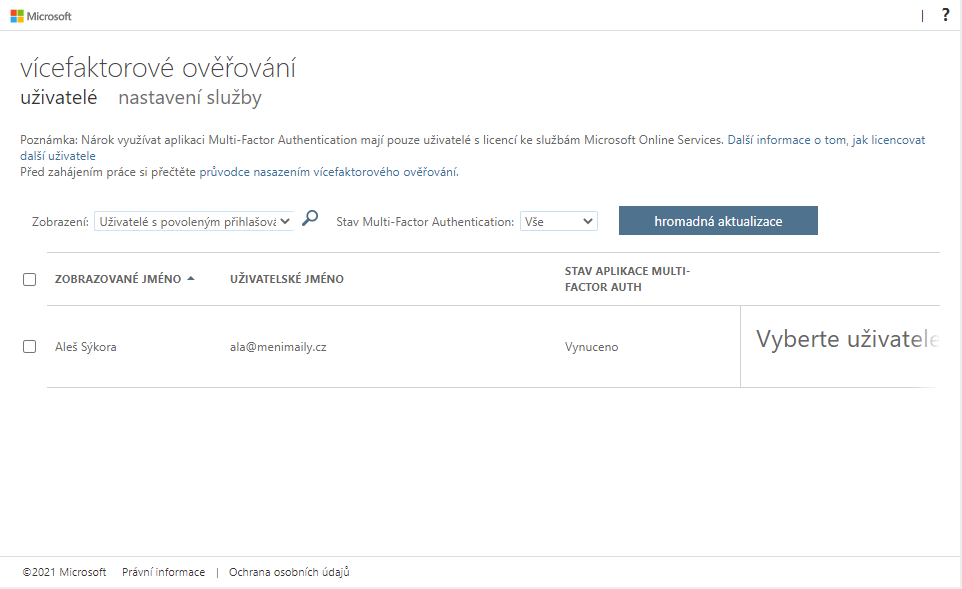This screenshot has height=589, width=962.
Task: Click the Vyberte uživatele panel heading
Action: pyautogui.click(x=847, y=339)
